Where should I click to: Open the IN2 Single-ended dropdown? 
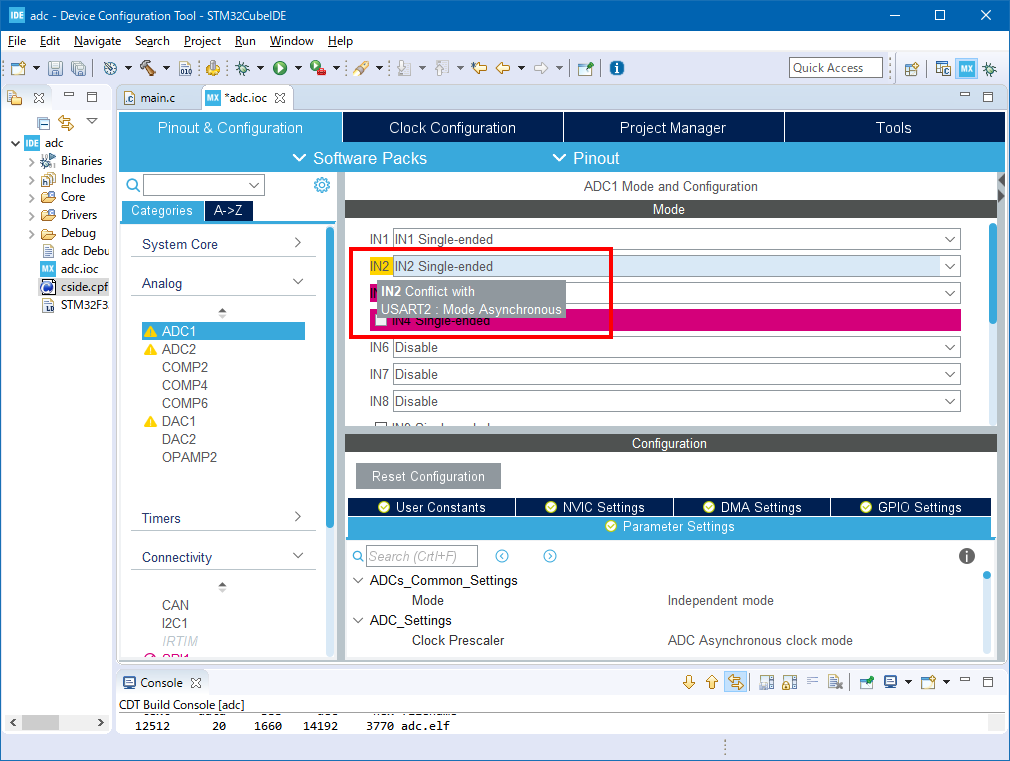[x=950, y=266]
